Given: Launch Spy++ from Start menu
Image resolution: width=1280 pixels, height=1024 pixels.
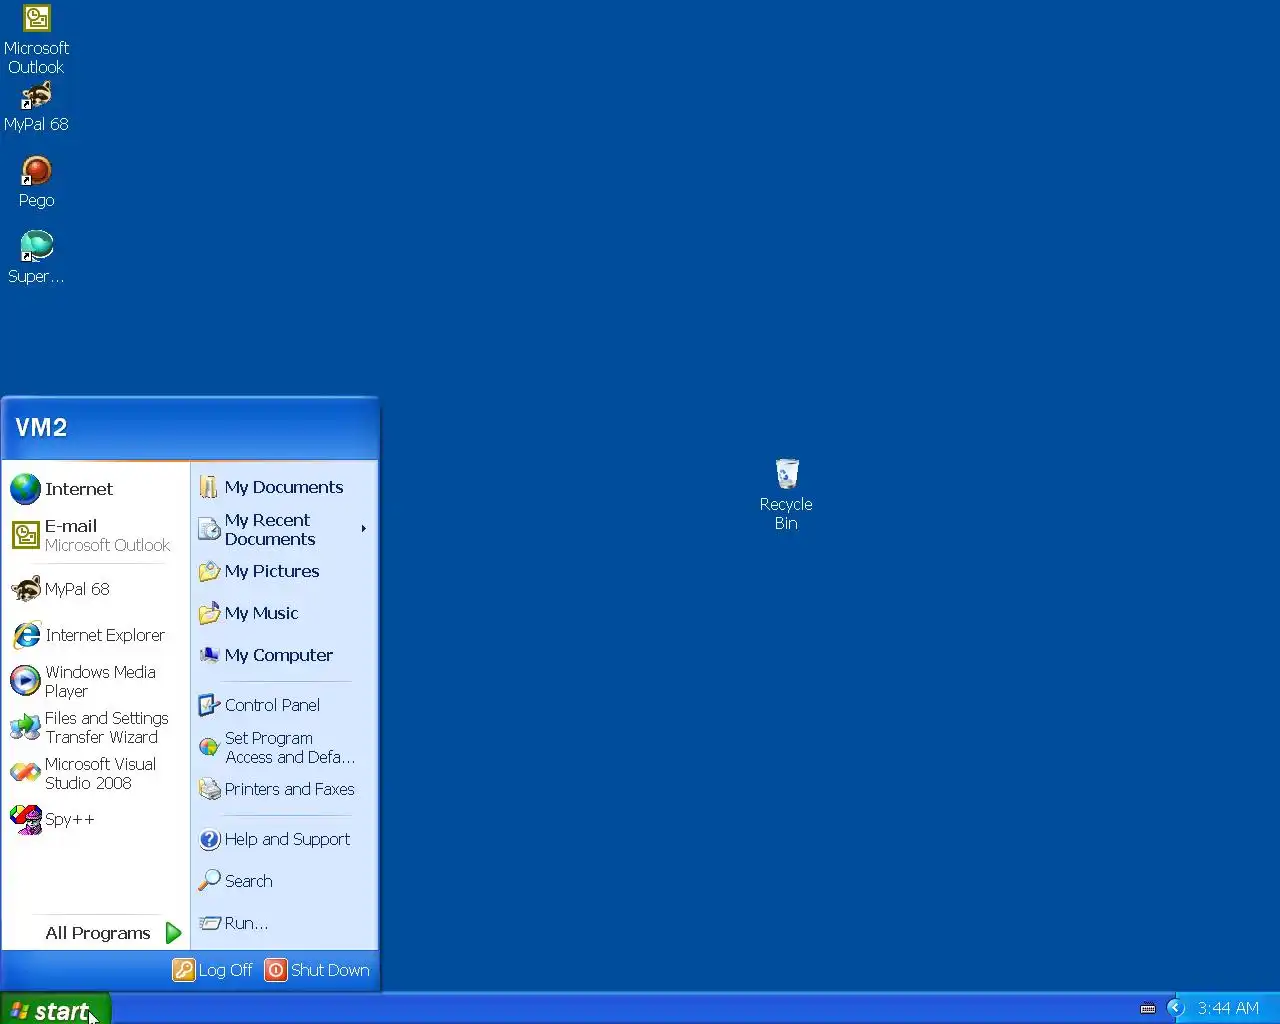Looking at the screenshot, I should (96, 819).
